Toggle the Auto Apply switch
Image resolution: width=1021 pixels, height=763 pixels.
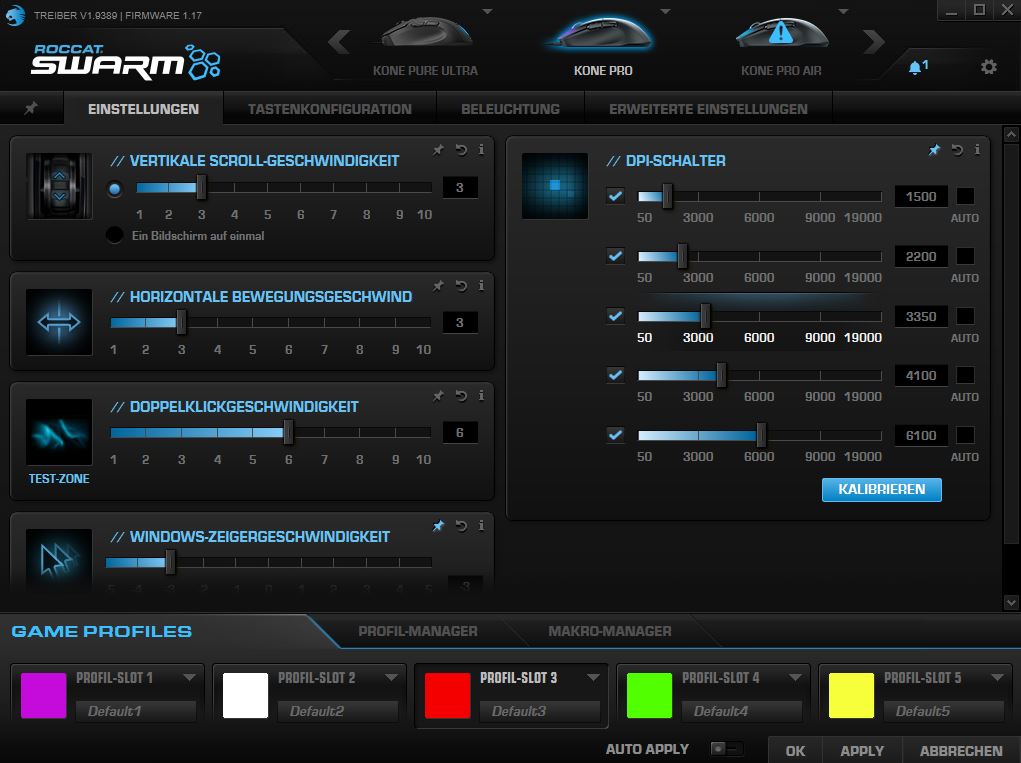[726, 749]
